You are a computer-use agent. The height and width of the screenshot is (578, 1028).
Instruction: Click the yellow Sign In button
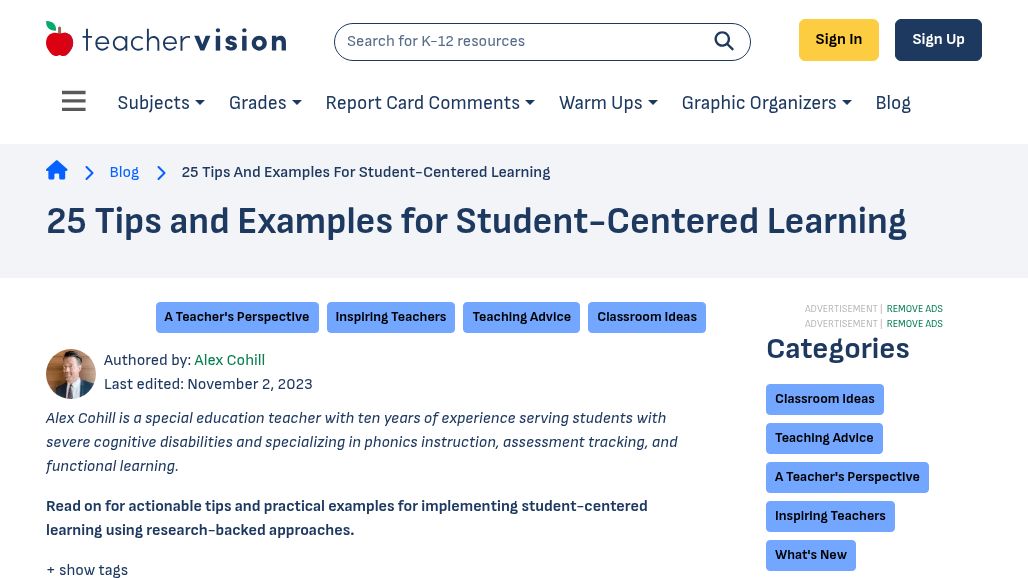point(838,40)
